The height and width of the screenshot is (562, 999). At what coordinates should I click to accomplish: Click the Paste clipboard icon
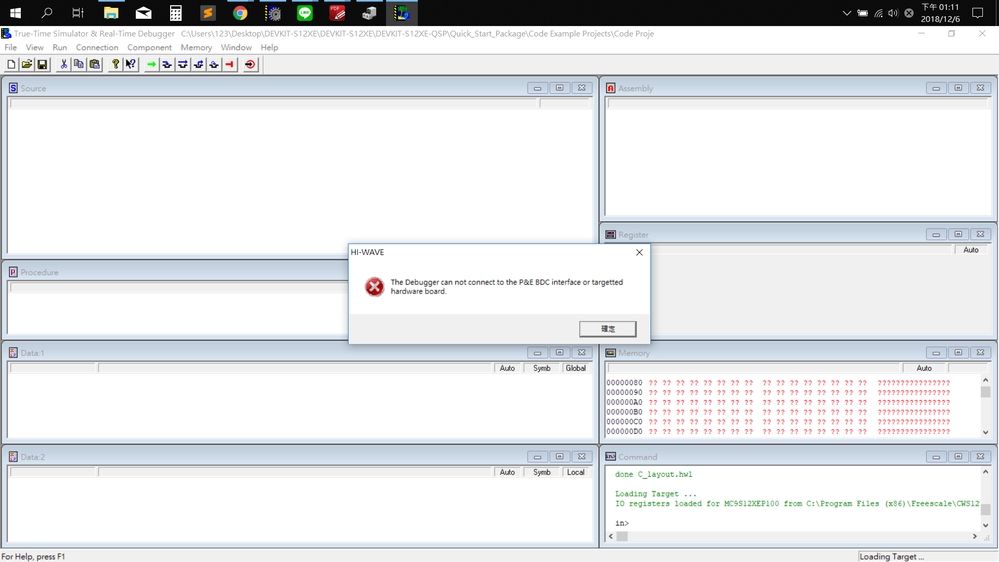[x=95, y=64]
